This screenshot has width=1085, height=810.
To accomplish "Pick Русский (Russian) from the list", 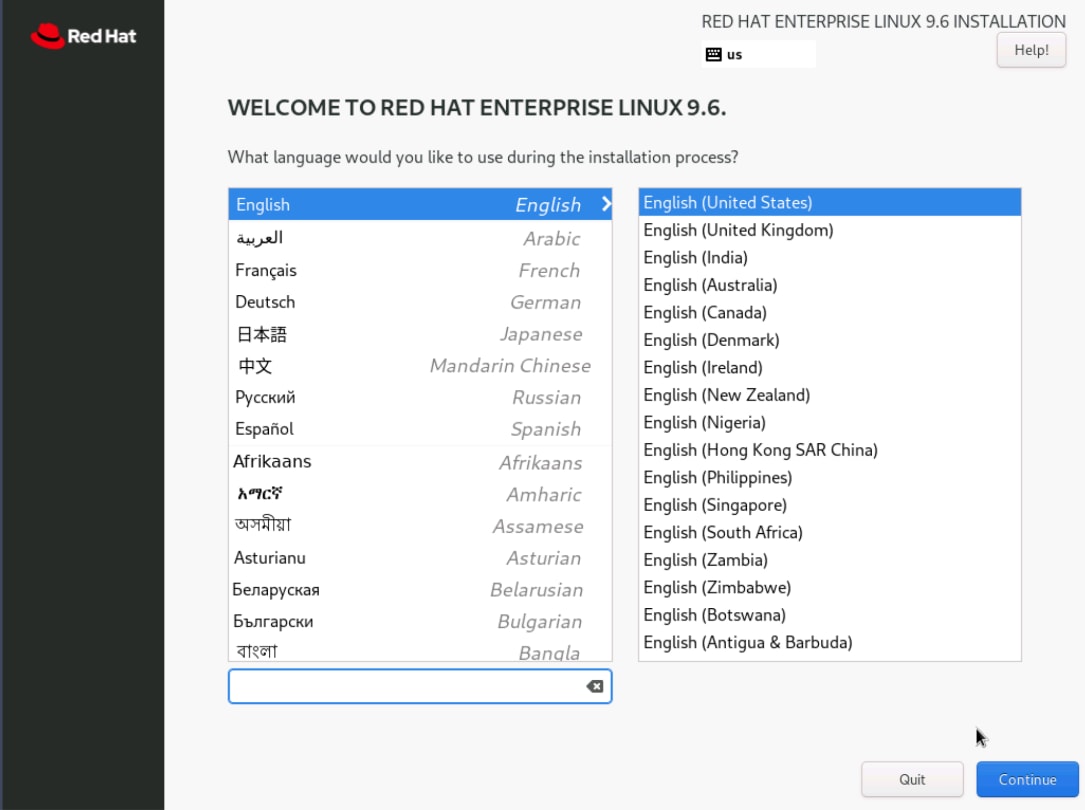I will click(x=420, y=397).
